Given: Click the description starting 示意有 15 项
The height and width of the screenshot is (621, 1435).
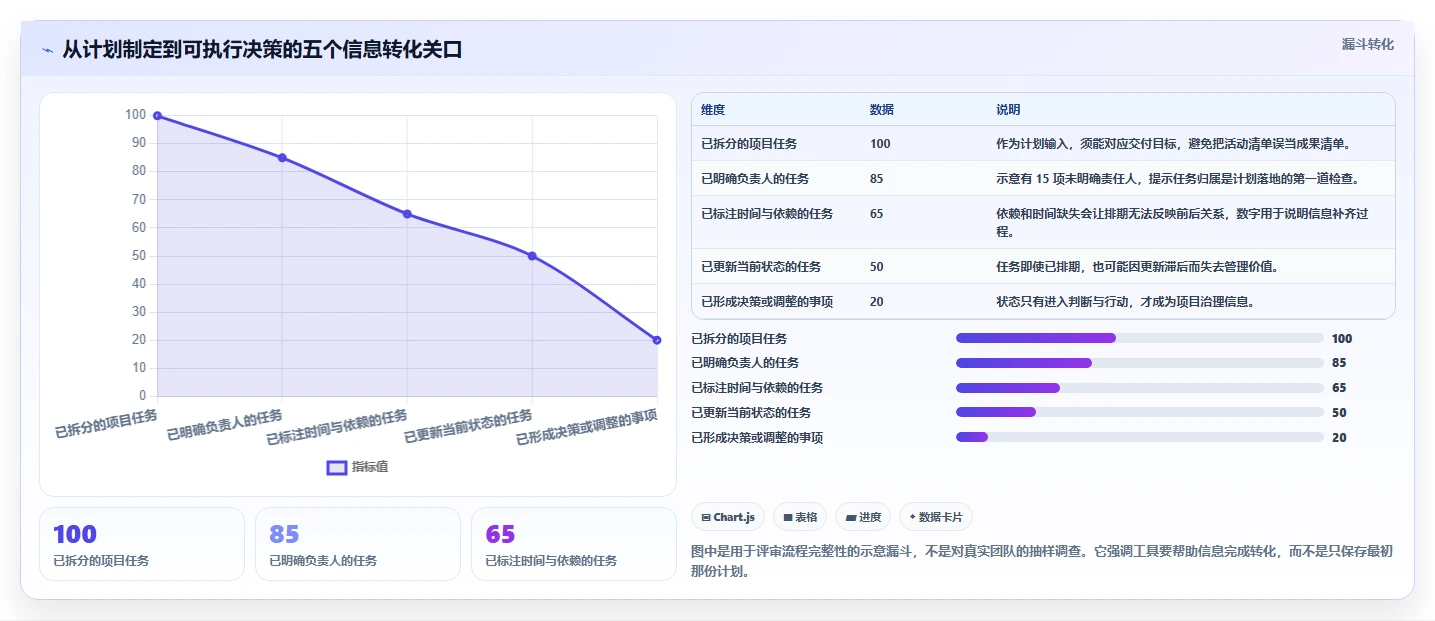Looking at the screenshot, I should pos(1177,178).
